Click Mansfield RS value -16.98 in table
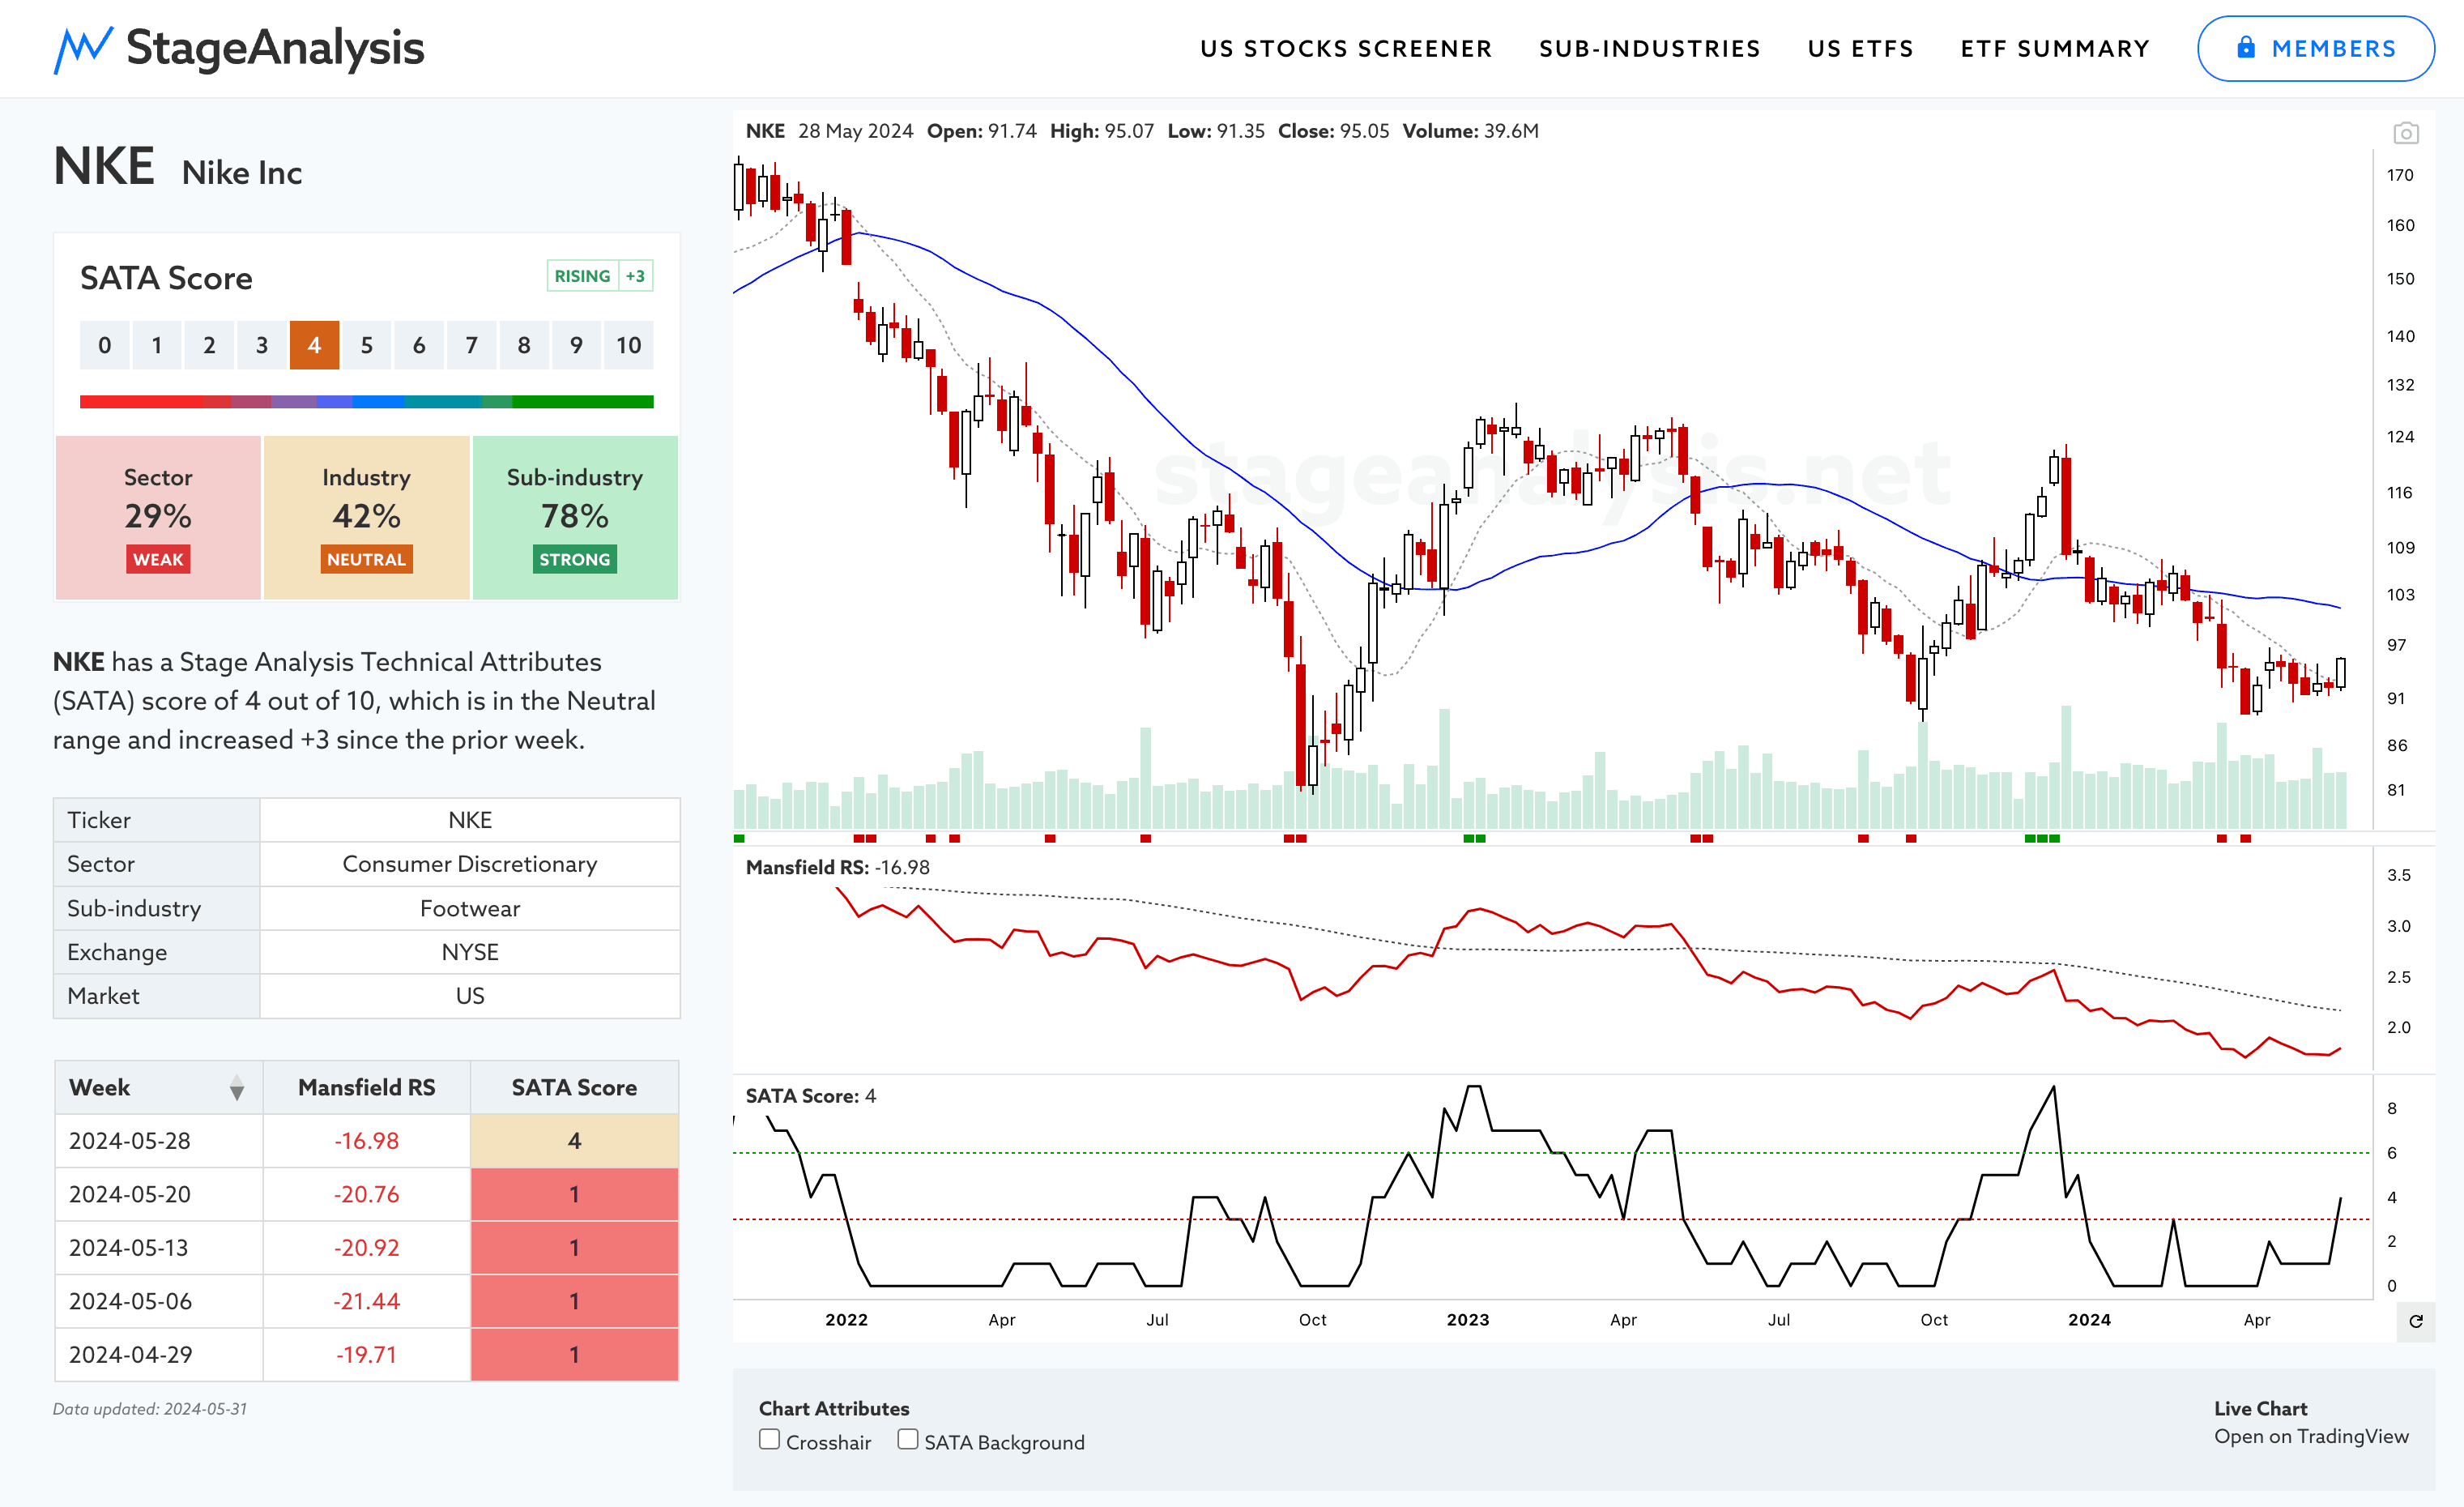2464x1507 pixels. 367,1141
